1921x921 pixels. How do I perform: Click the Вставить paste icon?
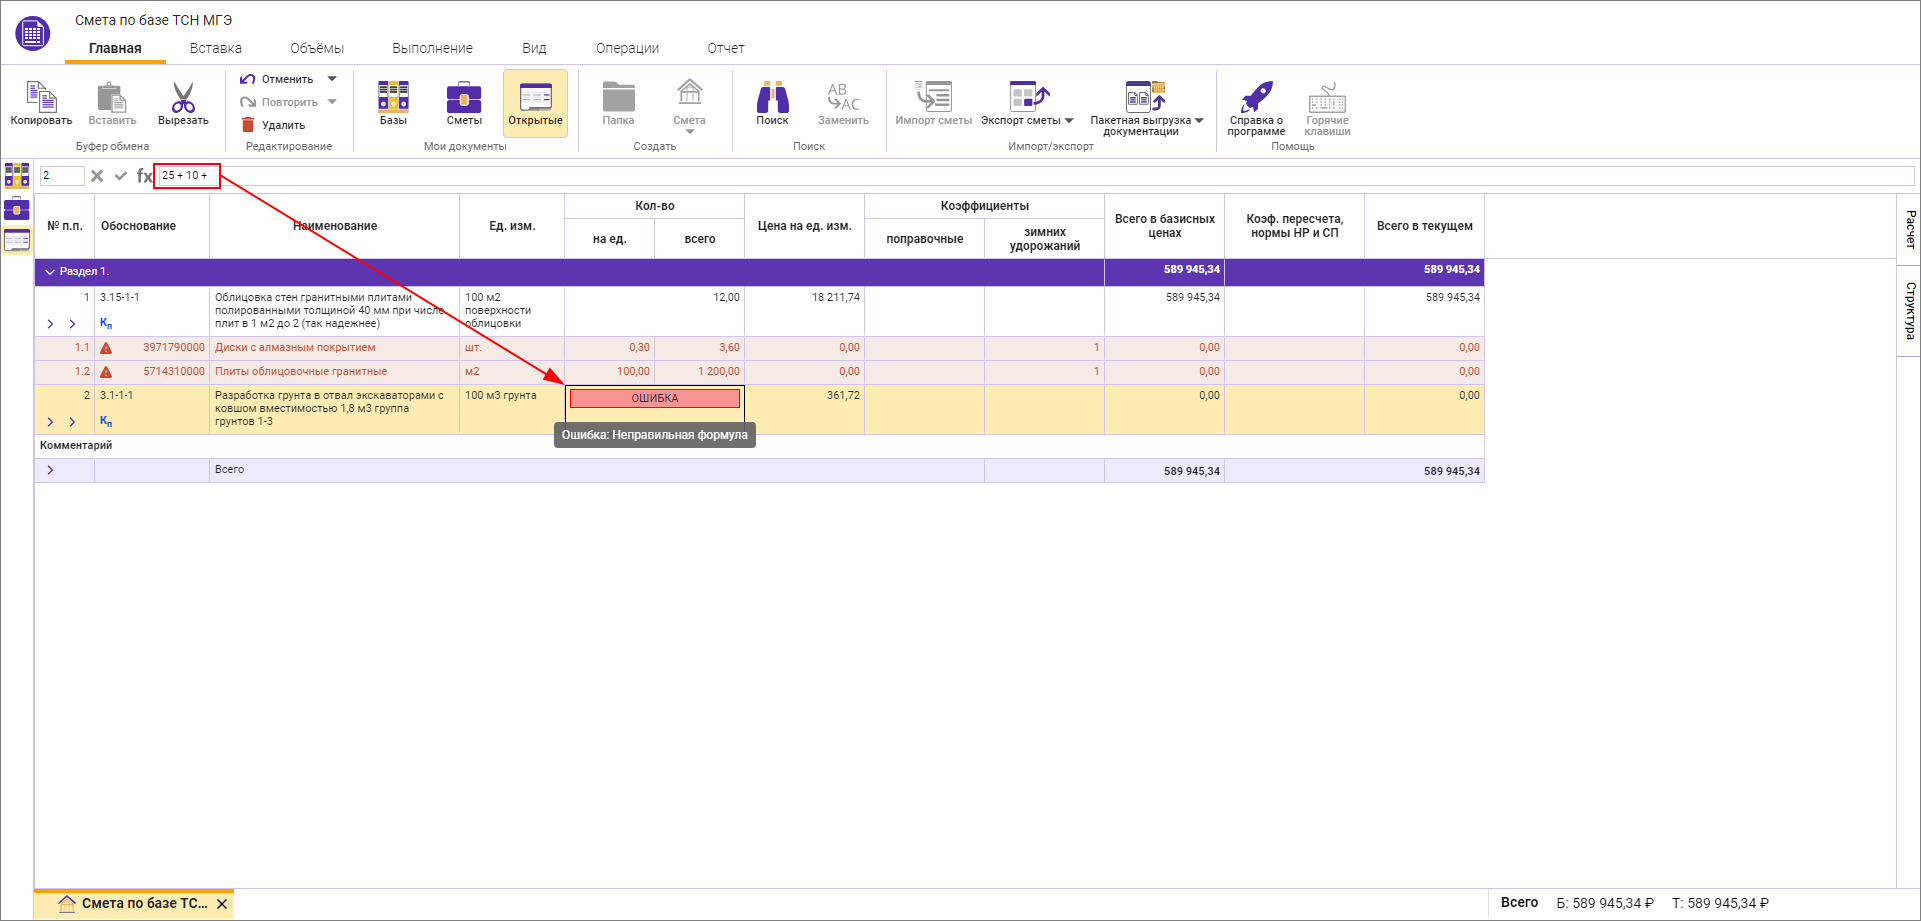(x=111, y=97)
